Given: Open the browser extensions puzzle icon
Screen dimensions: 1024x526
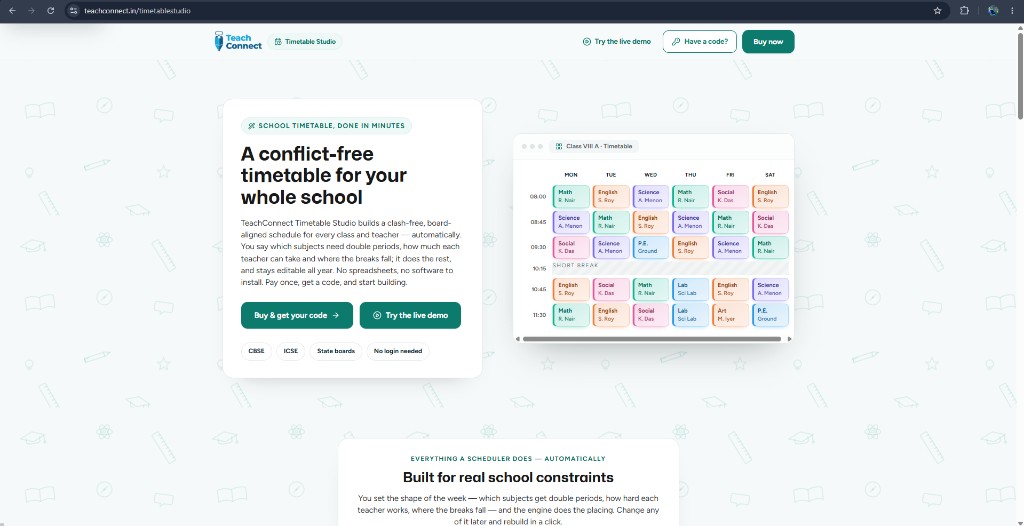Looking at the screenshot, I should [965, 10].
